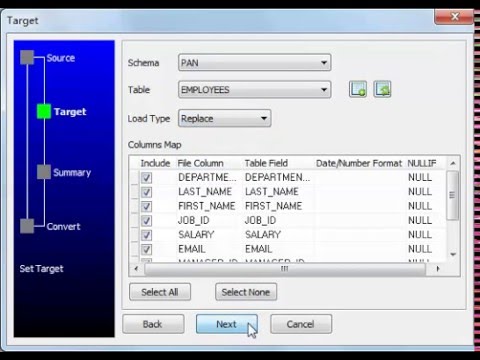Uncheck Include for SALARY row

[x=146, y=235]
